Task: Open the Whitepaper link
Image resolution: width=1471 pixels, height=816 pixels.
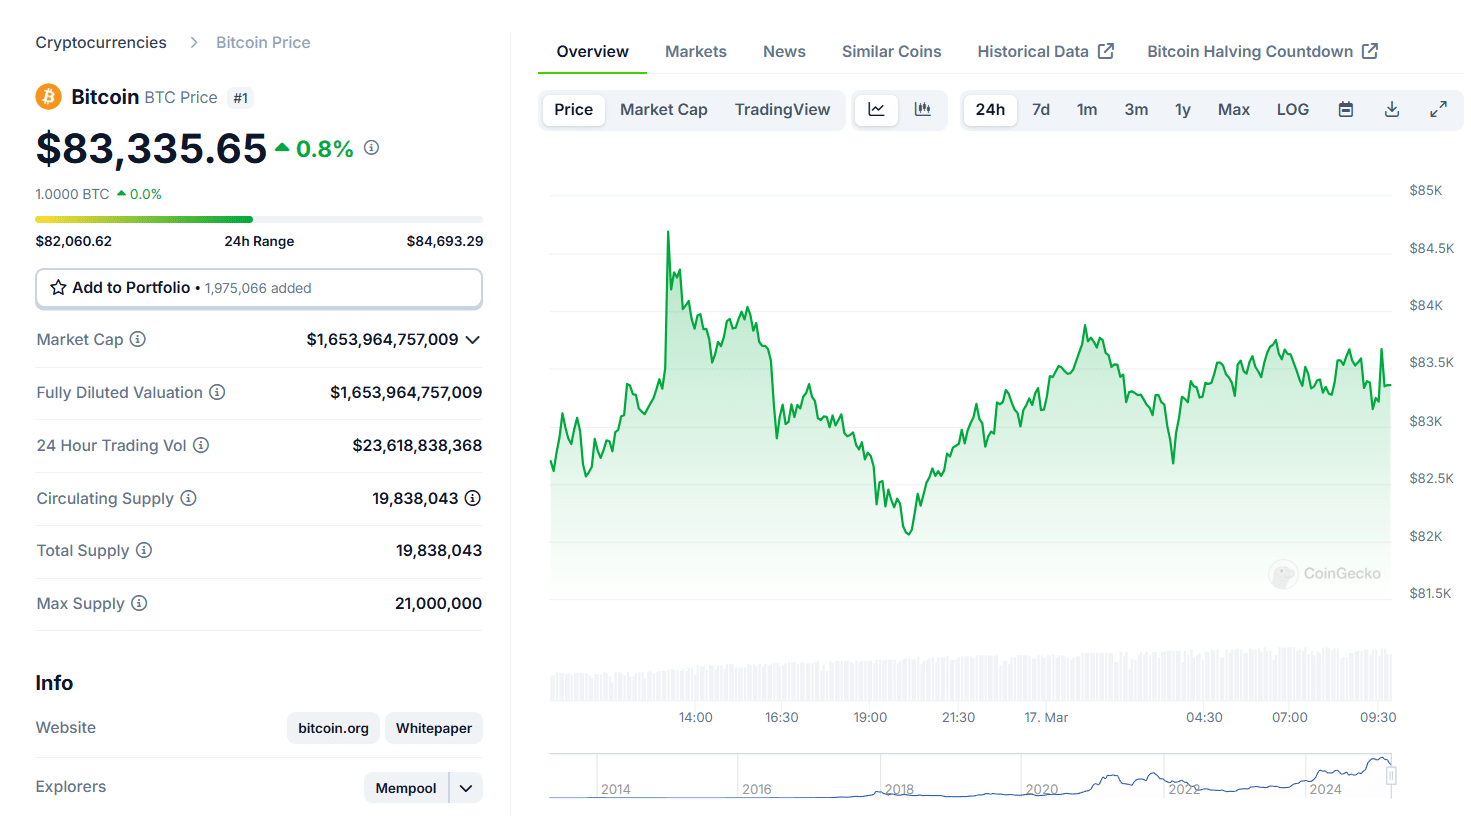Action: pyautogui.click(x=434, y=728)
